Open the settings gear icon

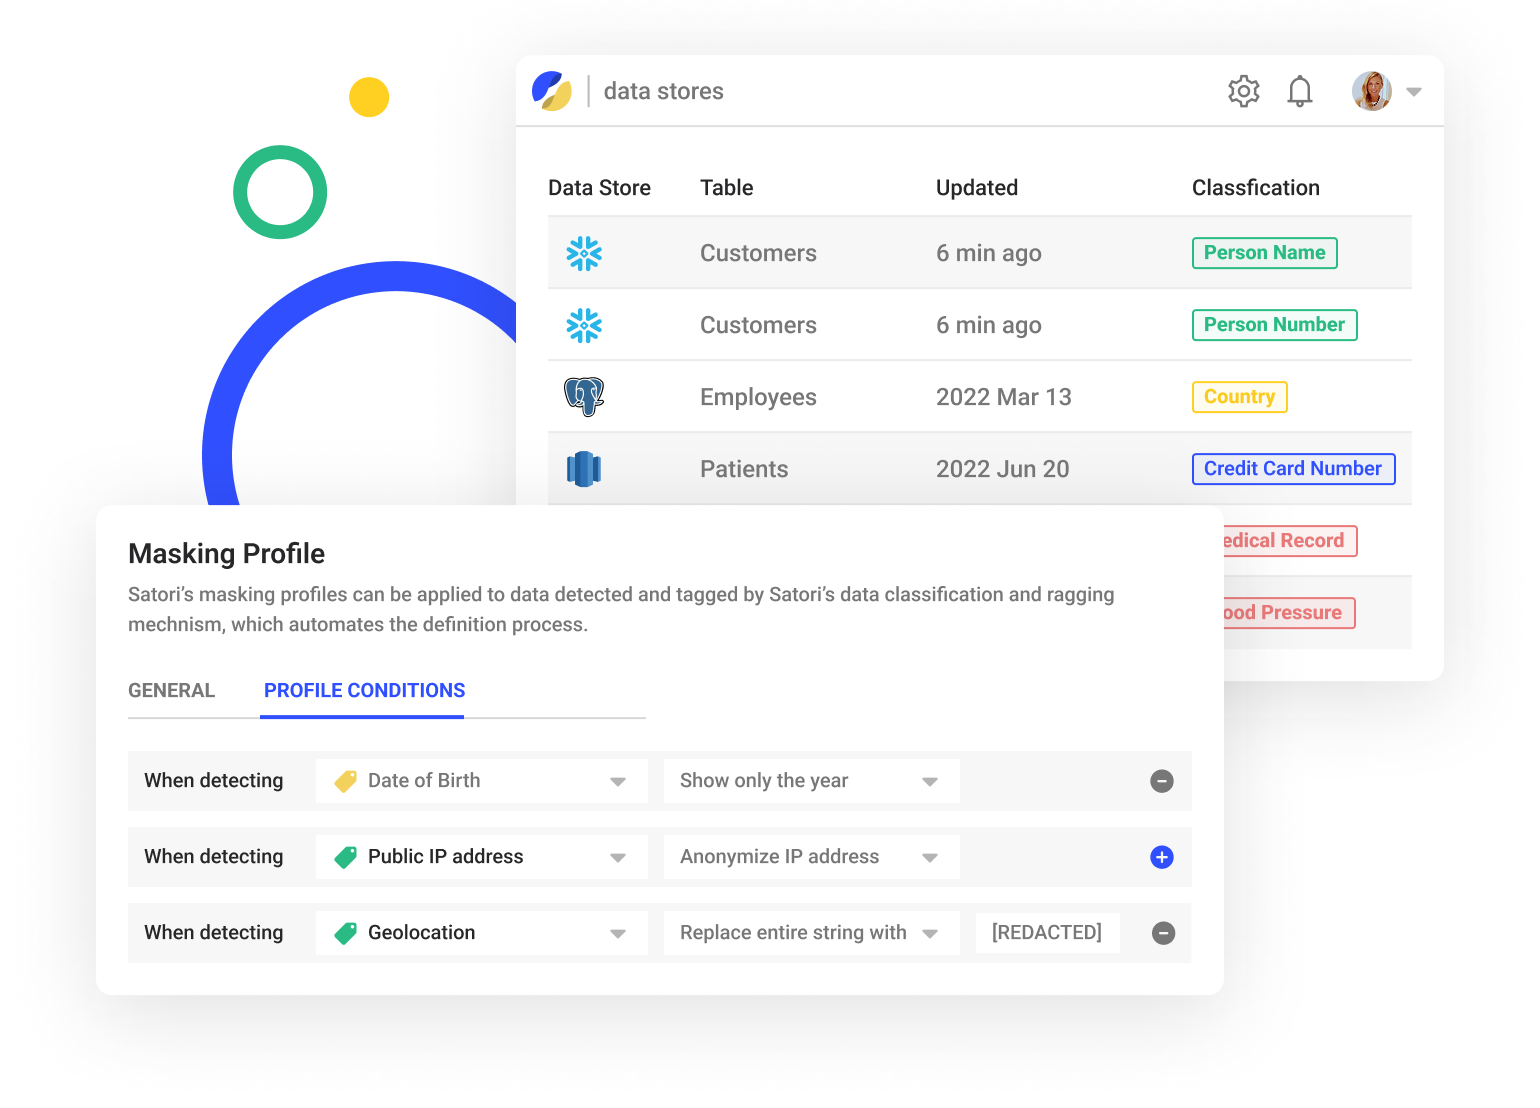[x=1244, y=91]
